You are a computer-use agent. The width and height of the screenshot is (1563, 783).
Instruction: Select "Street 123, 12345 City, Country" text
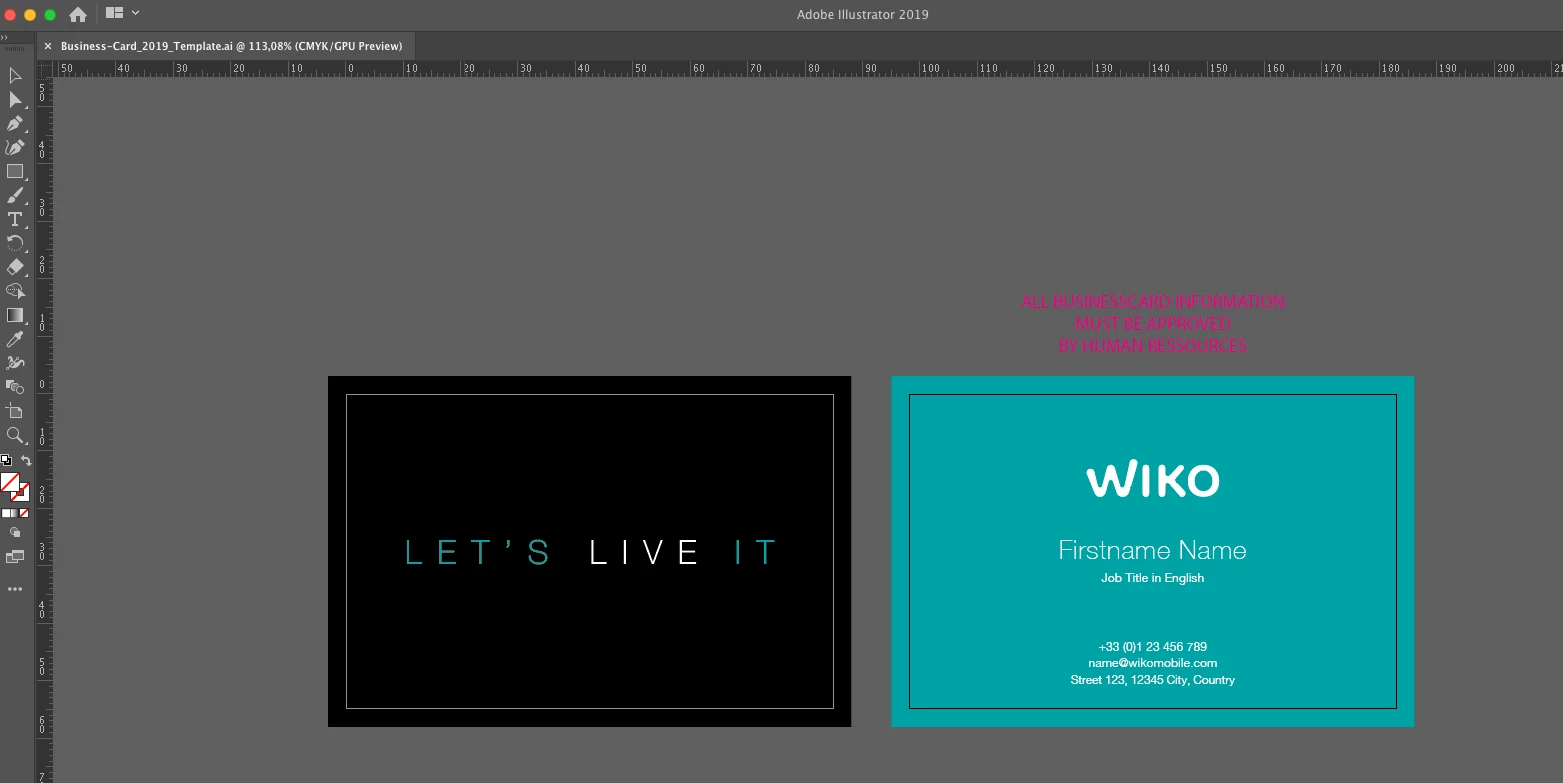click(1152, 680)
